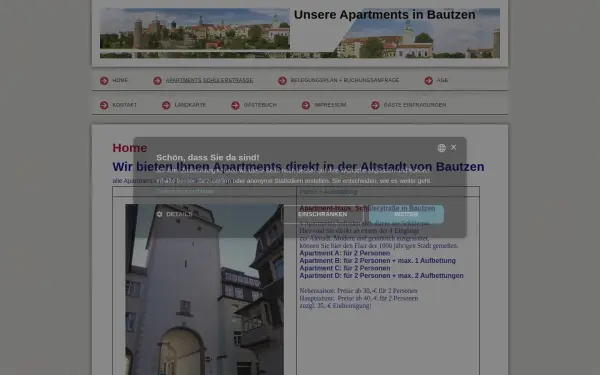Click 'Apartment D' line with 2 Aufbettungen

[381, 276]
